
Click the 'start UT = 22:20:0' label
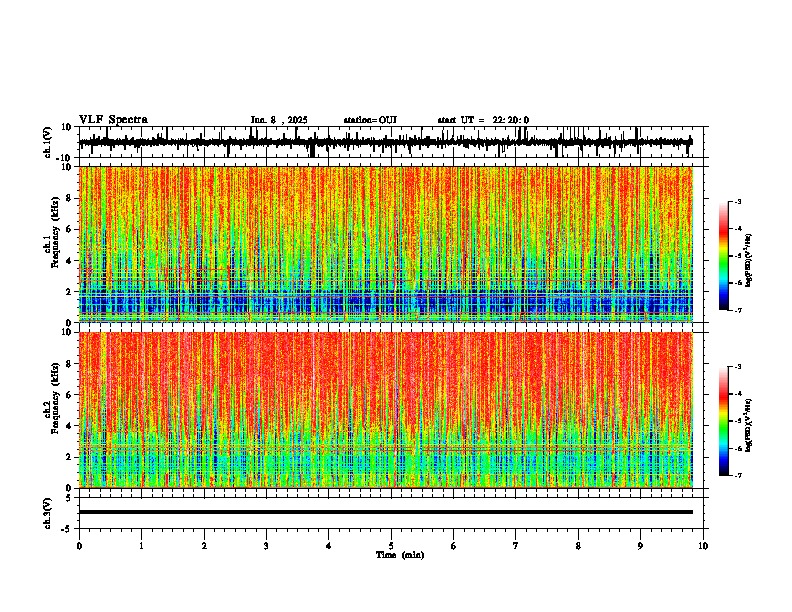483,120
